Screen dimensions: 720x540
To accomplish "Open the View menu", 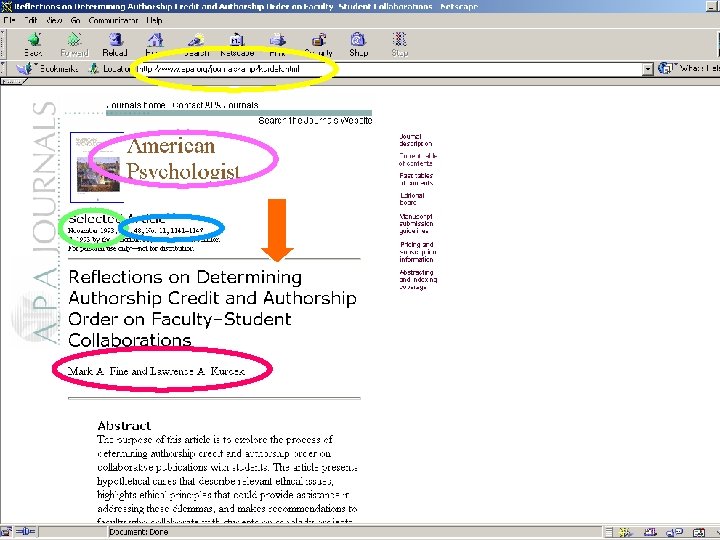I will coord(54,20).
